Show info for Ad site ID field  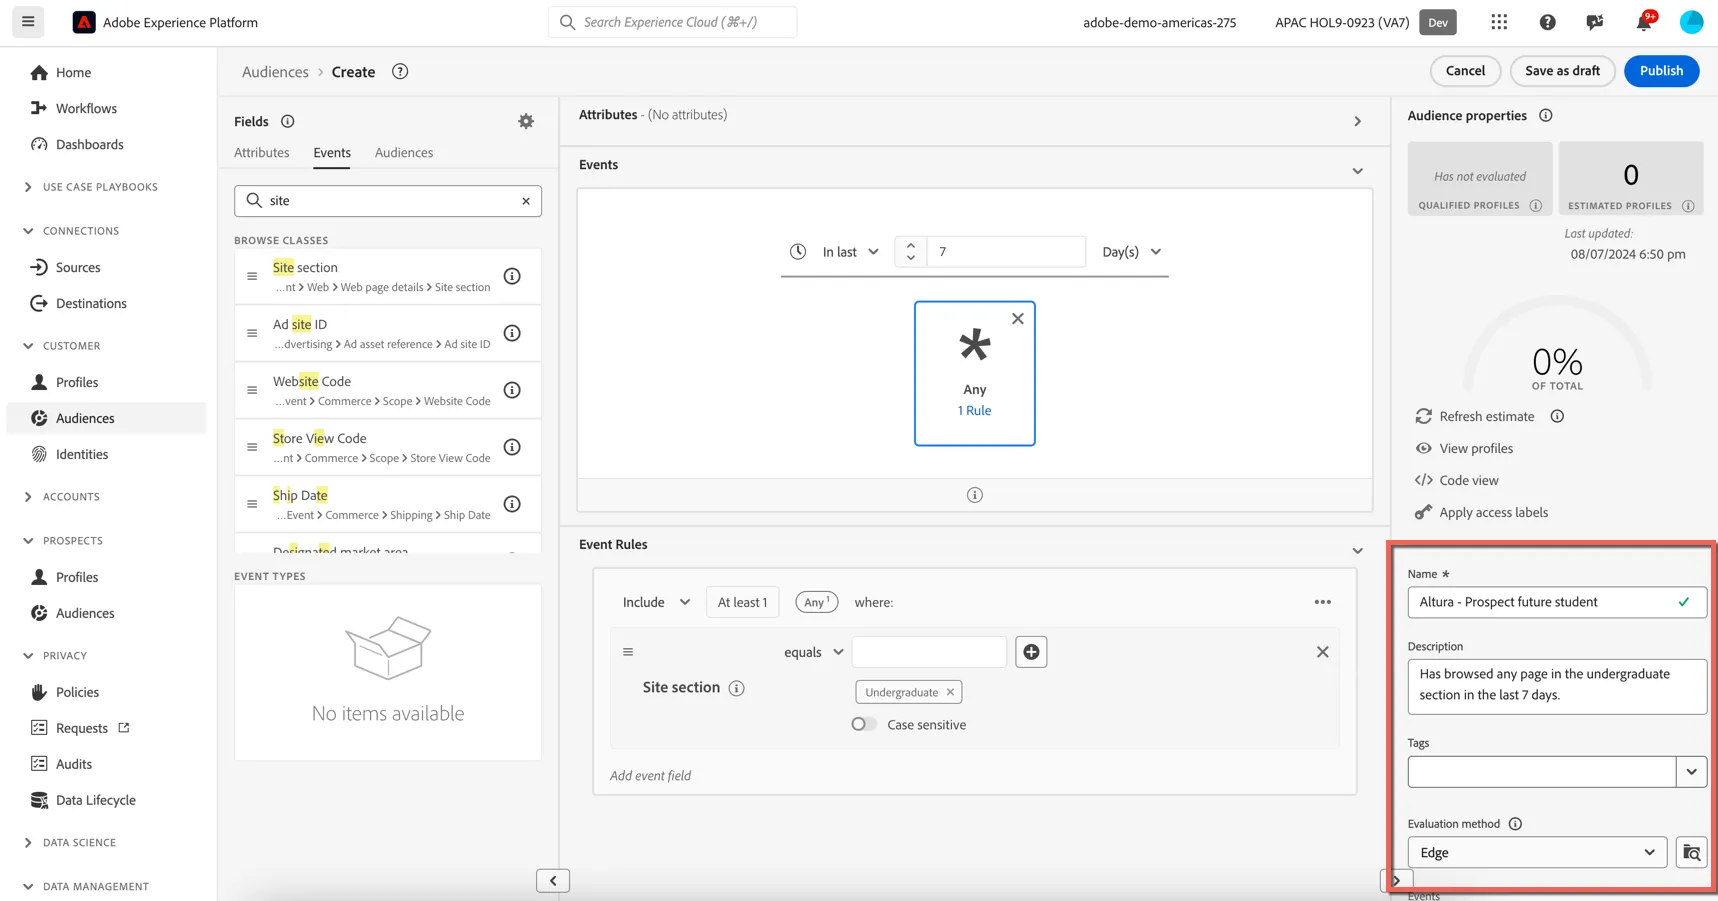(x=512, y=333)
